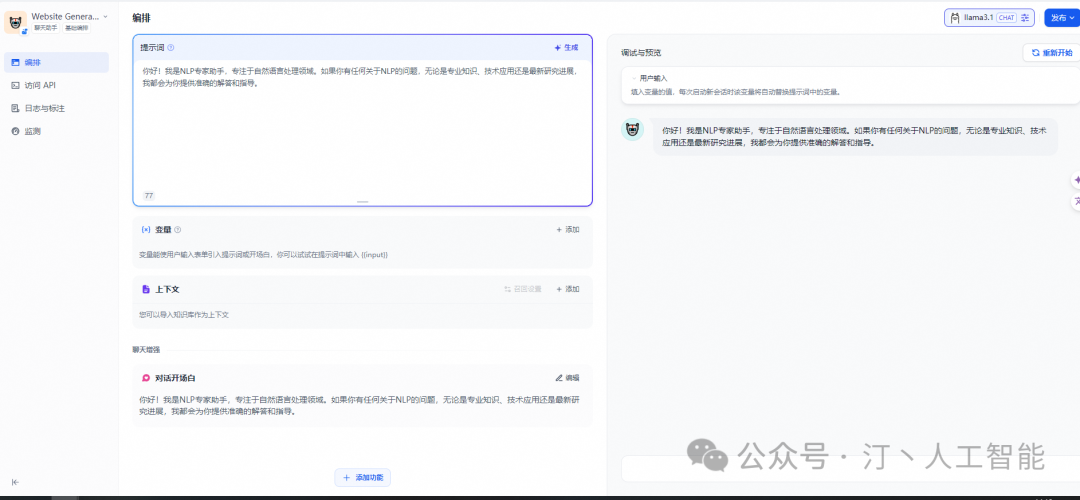Click the 聊天增强 section label

click(x=146, y=350)
